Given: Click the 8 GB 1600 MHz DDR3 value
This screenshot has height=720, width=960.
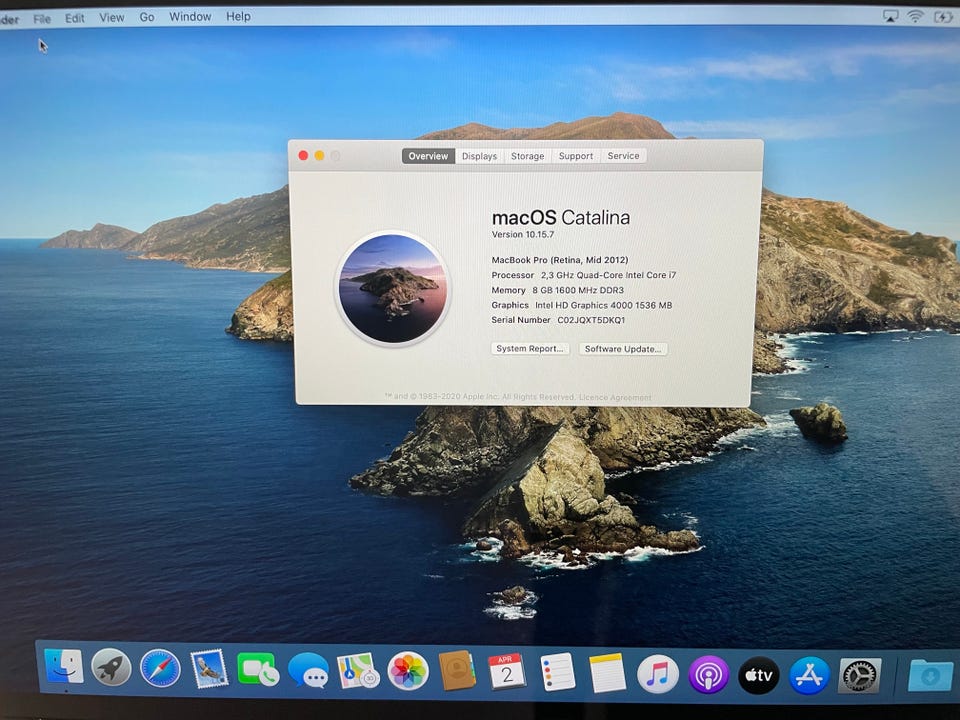Looking at the screenshot, I should pyautogui.click(x=578, y=290).
